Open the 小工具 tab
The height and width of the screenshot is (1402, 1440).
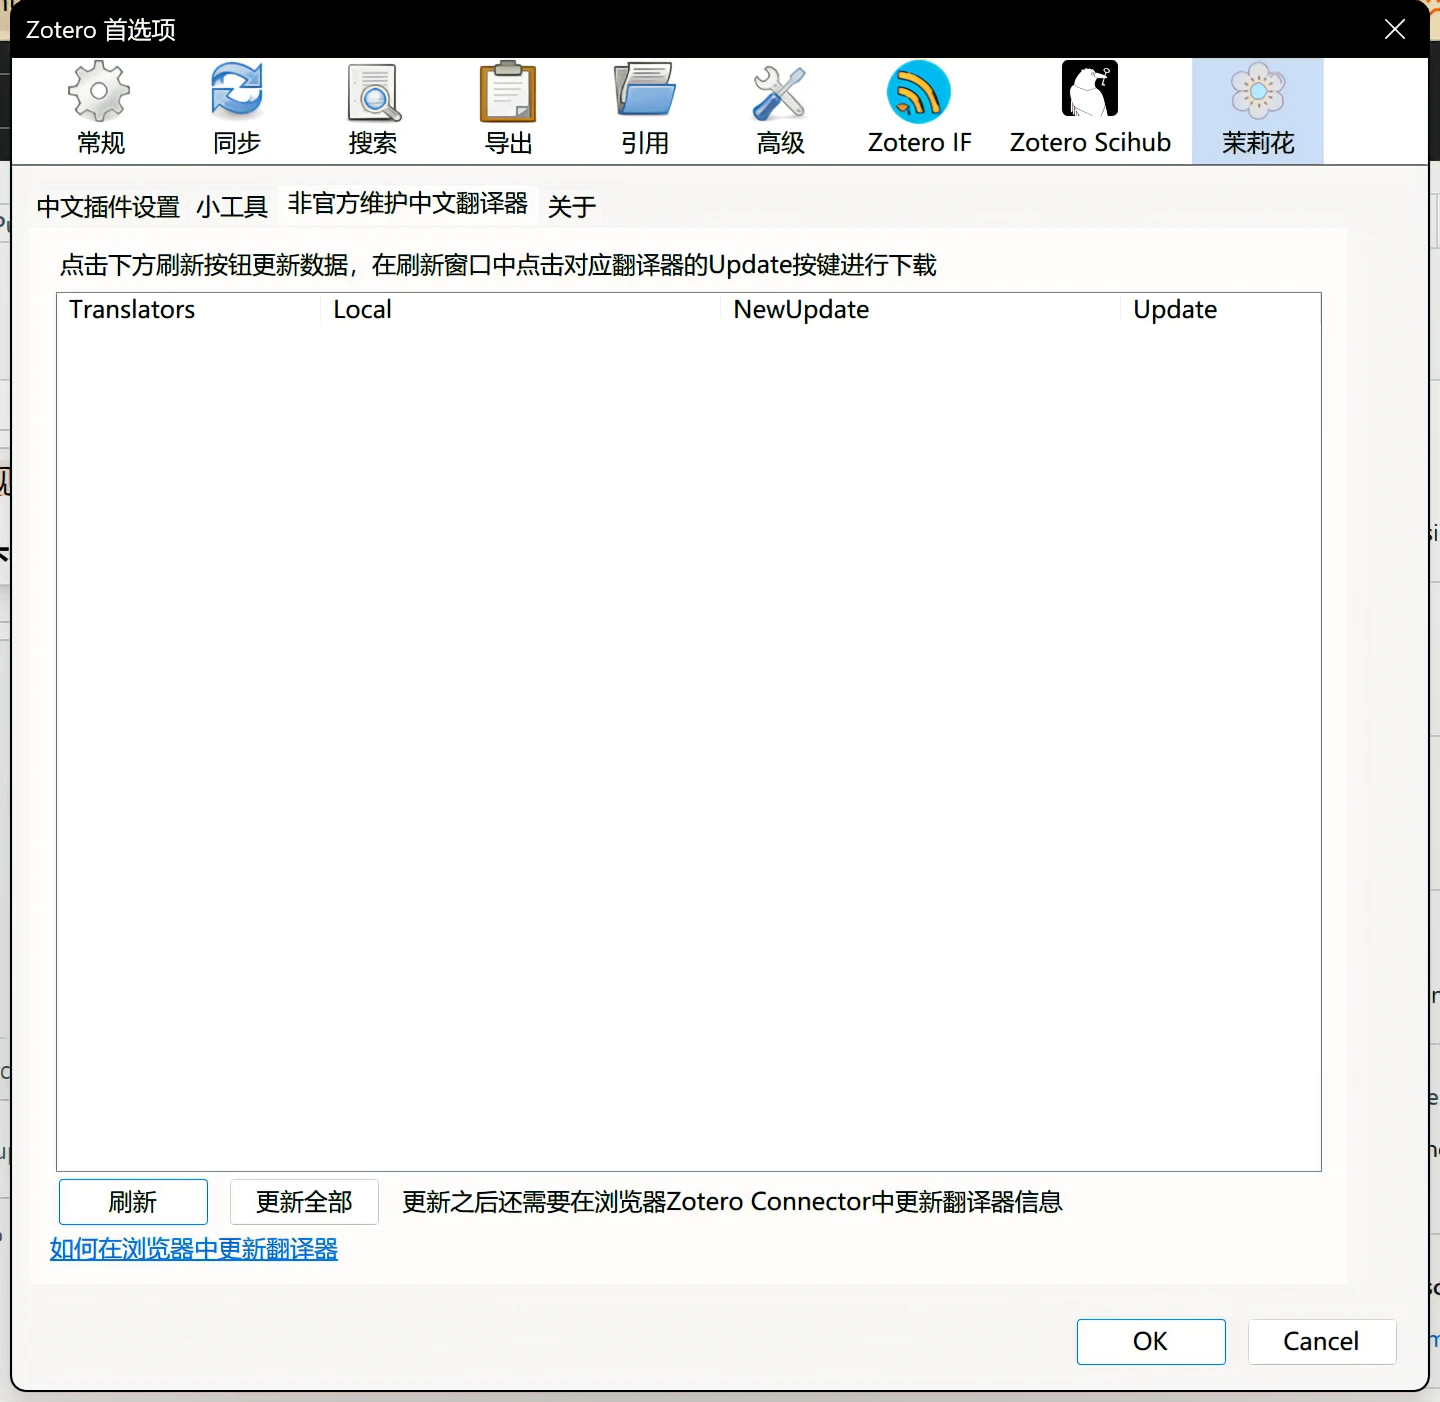point(232,206)
